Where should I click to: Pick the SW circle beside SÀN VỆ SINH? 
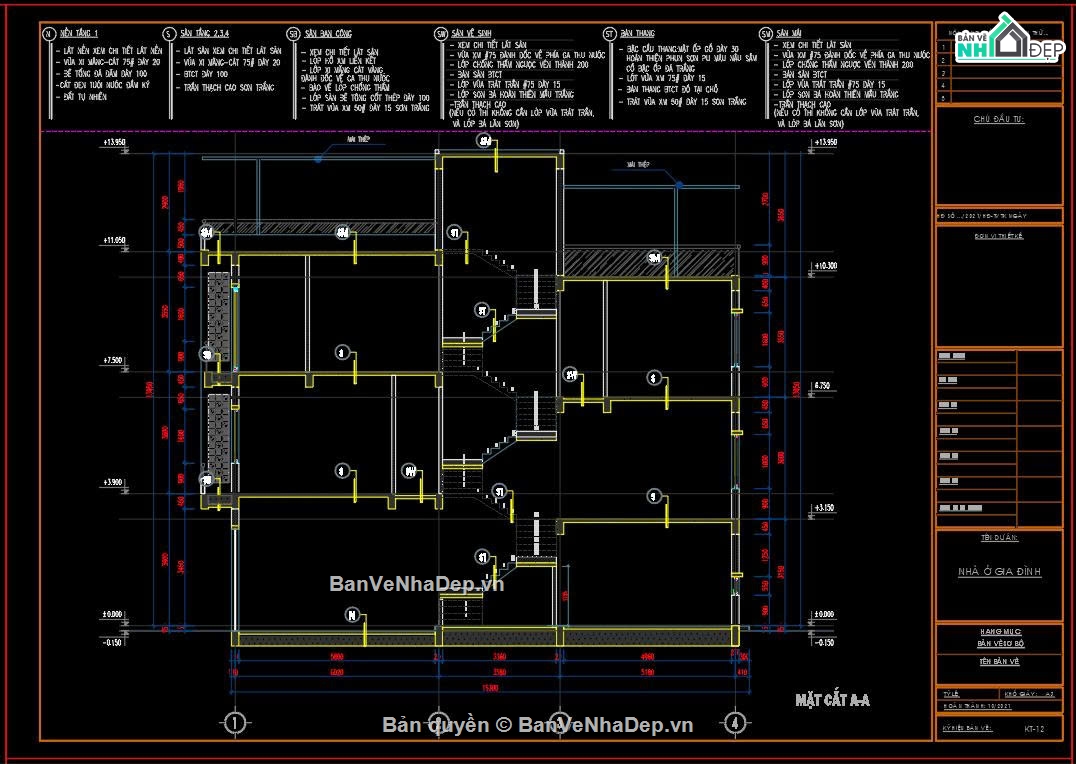(x=440, y=34)
